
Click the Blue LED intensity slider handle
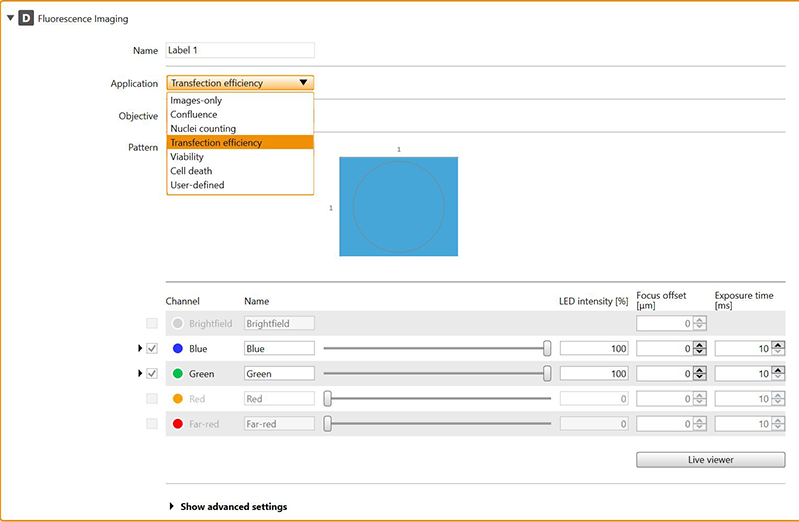pyautogui.click(x=547, y=348)
